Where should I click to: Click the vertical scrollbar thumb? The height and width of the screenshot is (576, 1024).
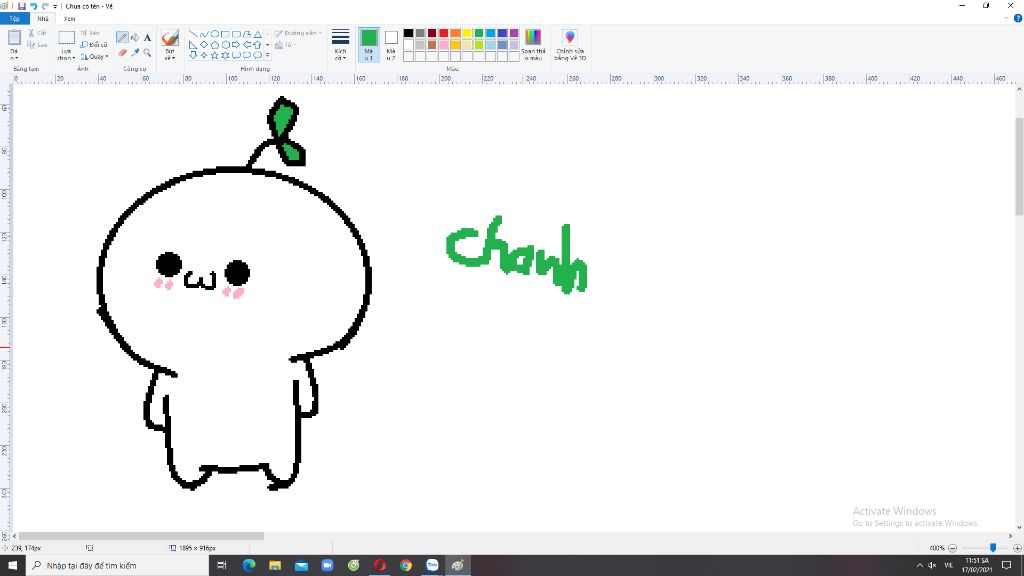click(1019, 166)
